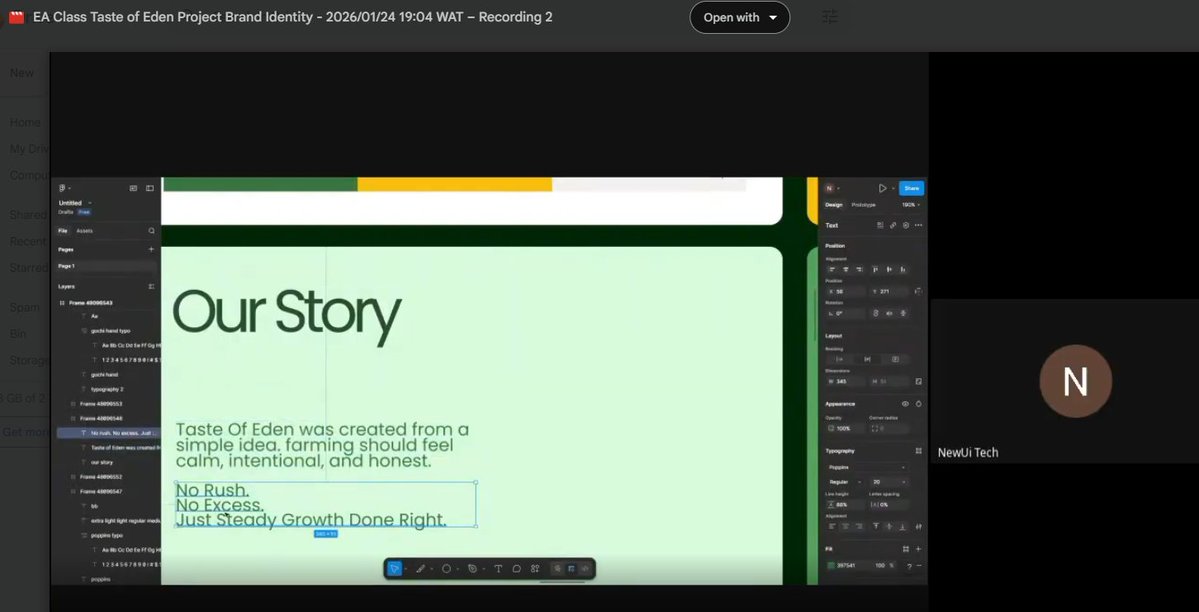Open the File tab in left panel
The width and height of the screenshot is (1199, 612).
(63, 230)
